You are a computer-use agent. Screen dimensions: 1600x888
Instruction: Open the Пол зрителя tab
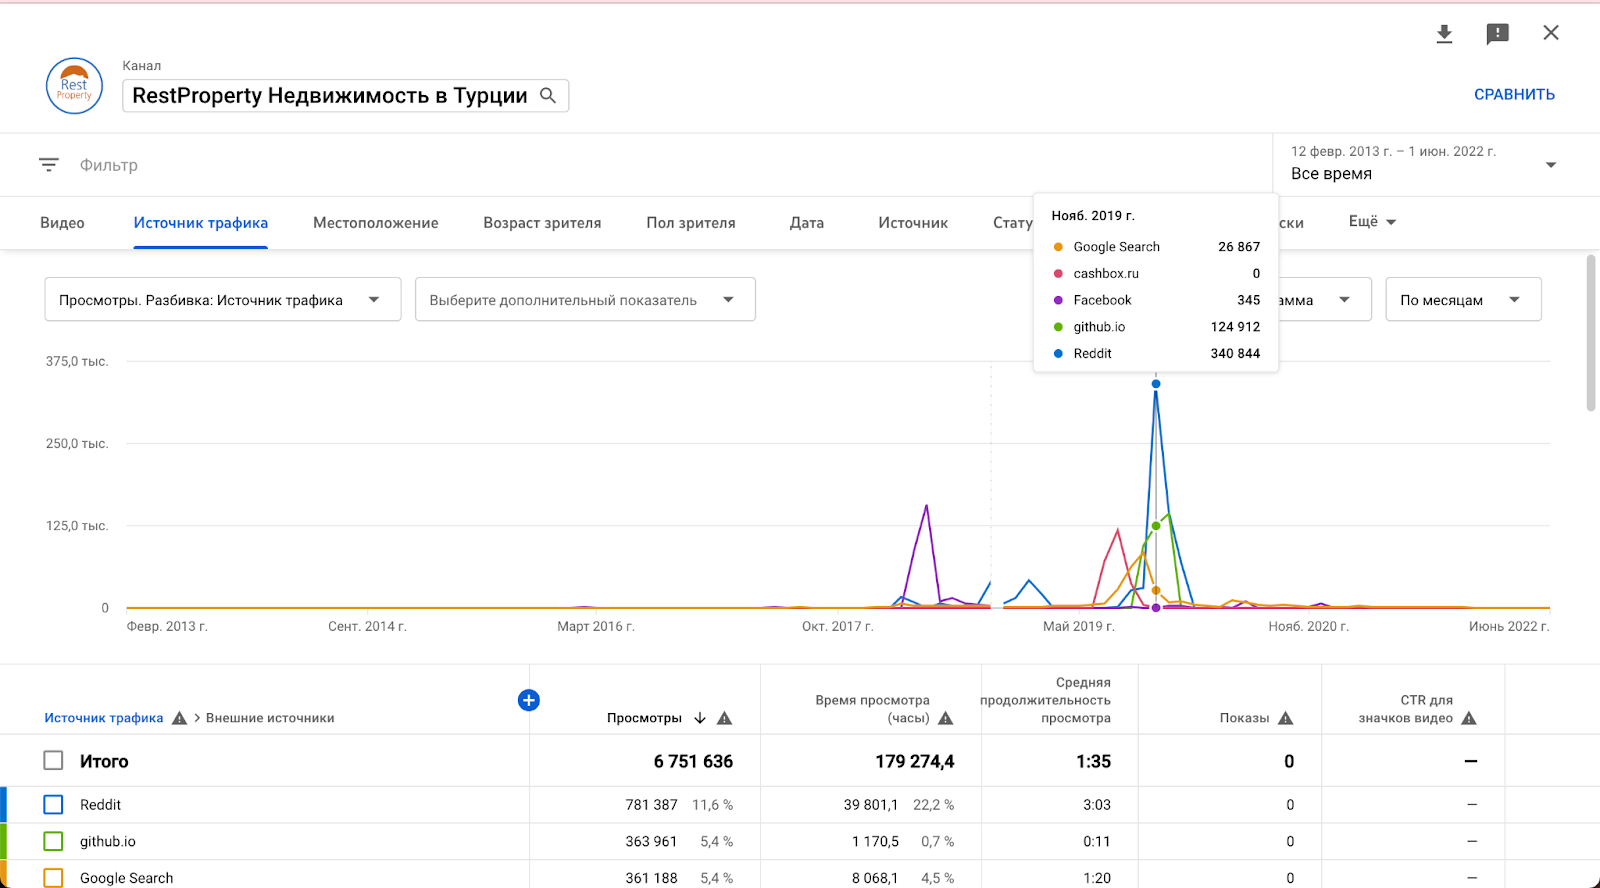click(691, 223)
